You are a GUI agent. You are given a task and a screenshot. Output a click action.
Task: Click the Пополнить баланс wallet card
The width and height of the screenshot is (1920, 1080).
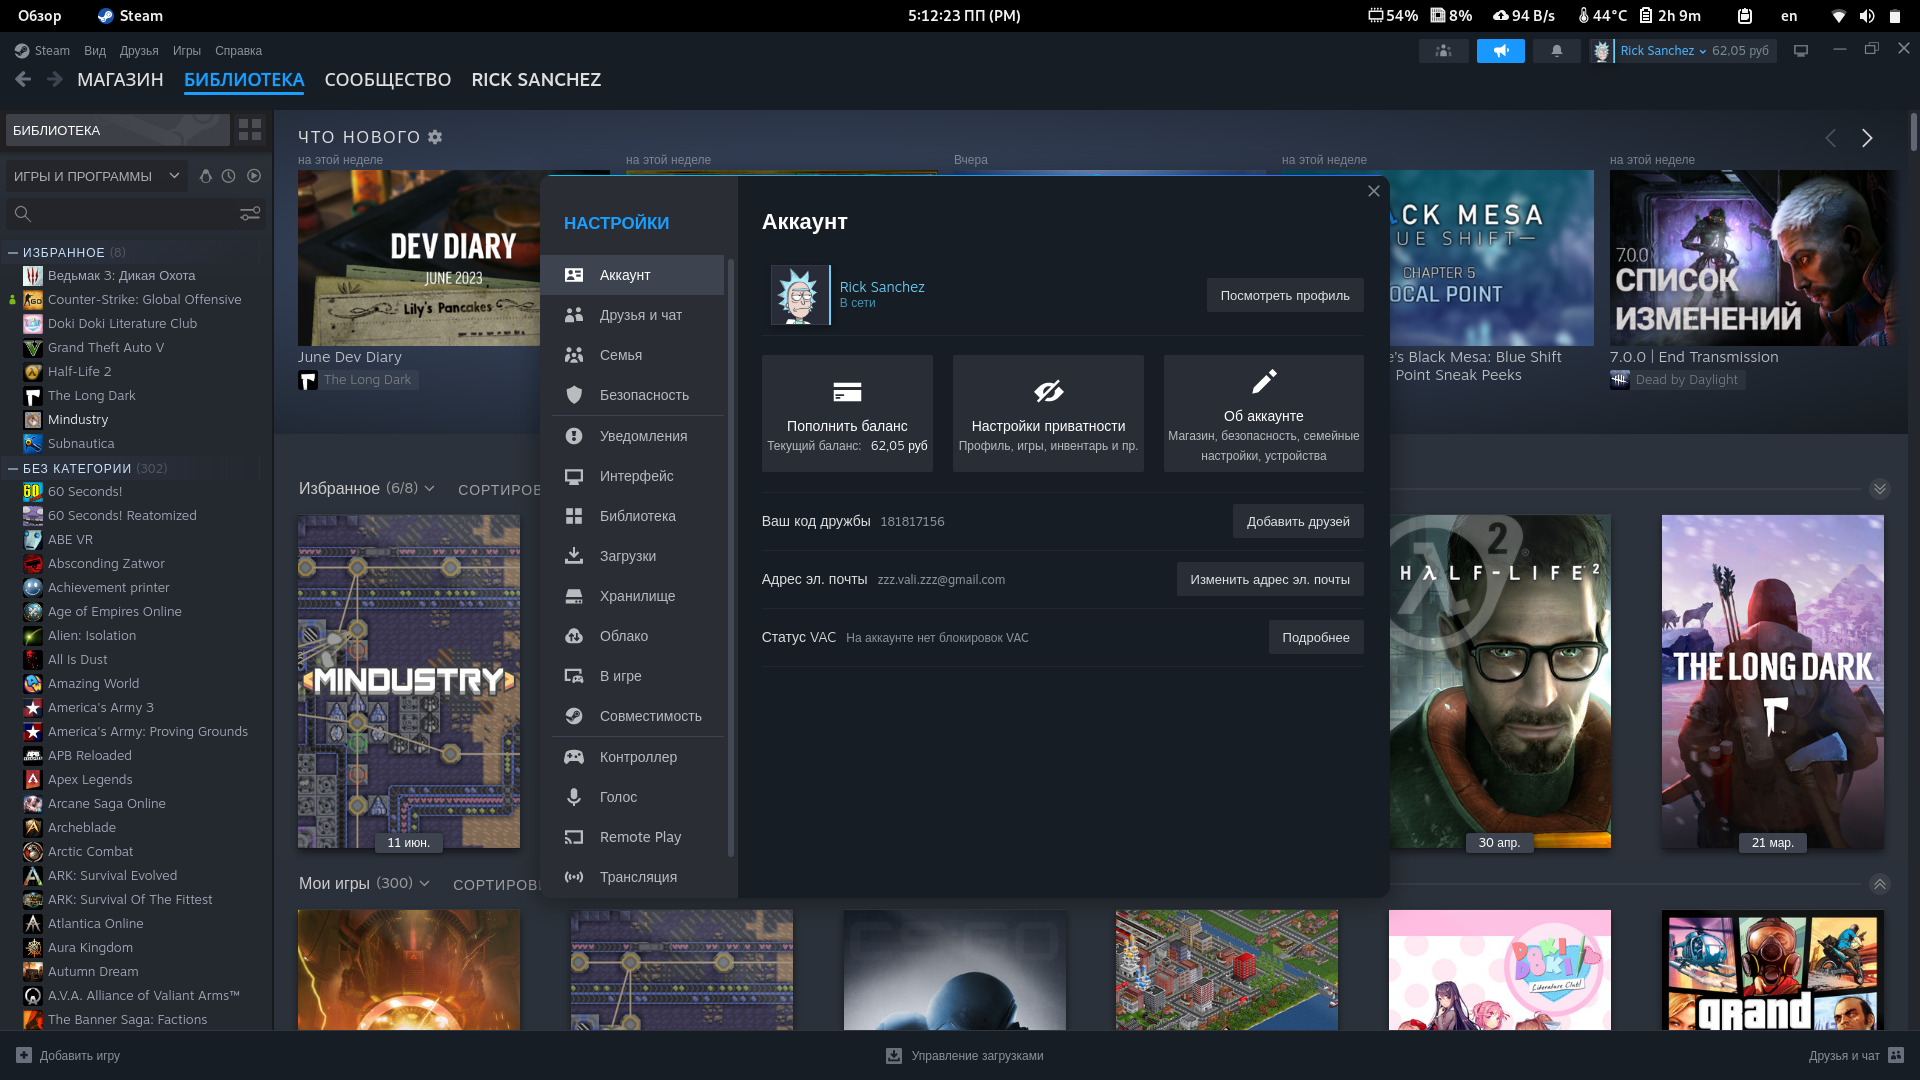(x=847, y=413)
